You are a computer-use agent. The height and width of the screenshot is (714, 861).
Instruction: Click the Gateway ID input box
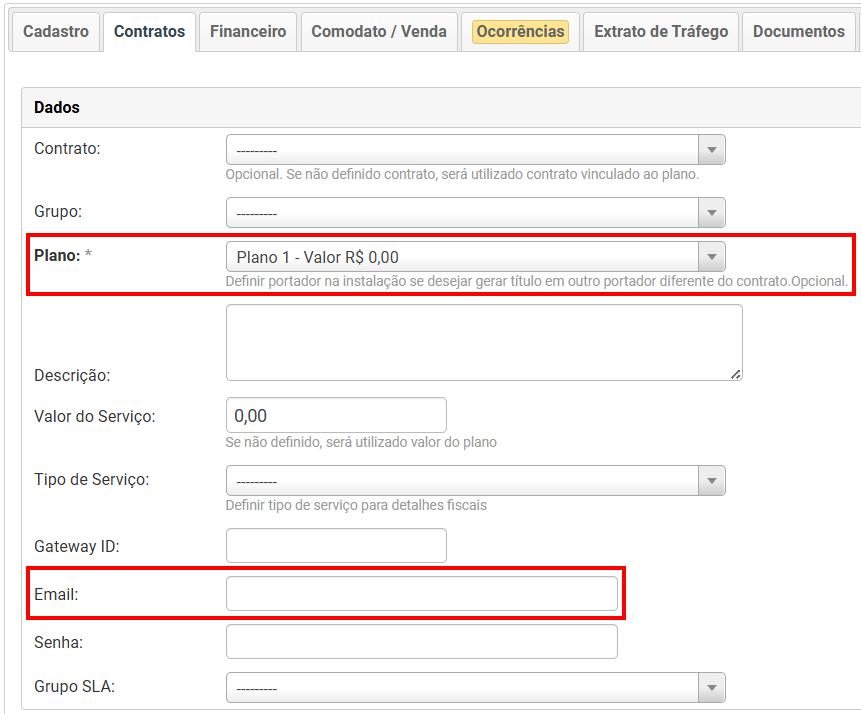click(x=336, y=546)
